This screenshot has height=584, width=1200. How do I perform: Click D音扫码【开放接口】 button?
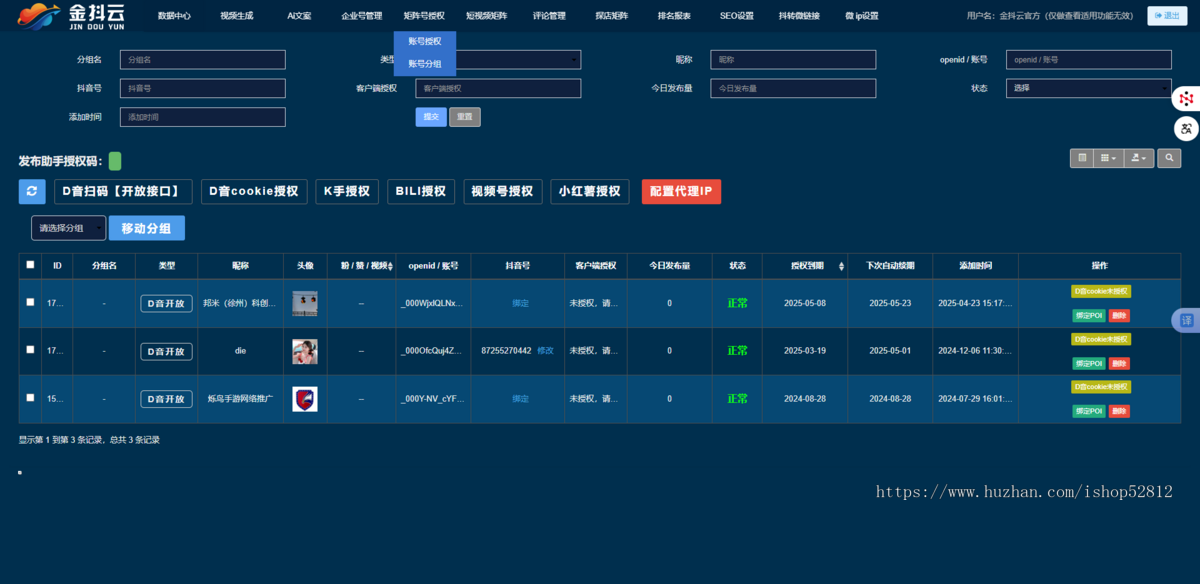123,191
